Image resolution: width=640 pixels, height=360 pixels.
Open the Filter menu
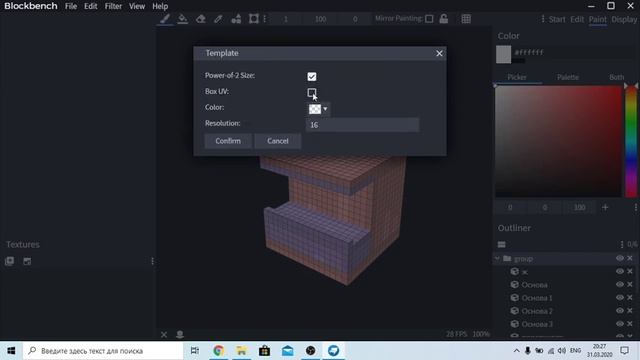tap(113, 6)
